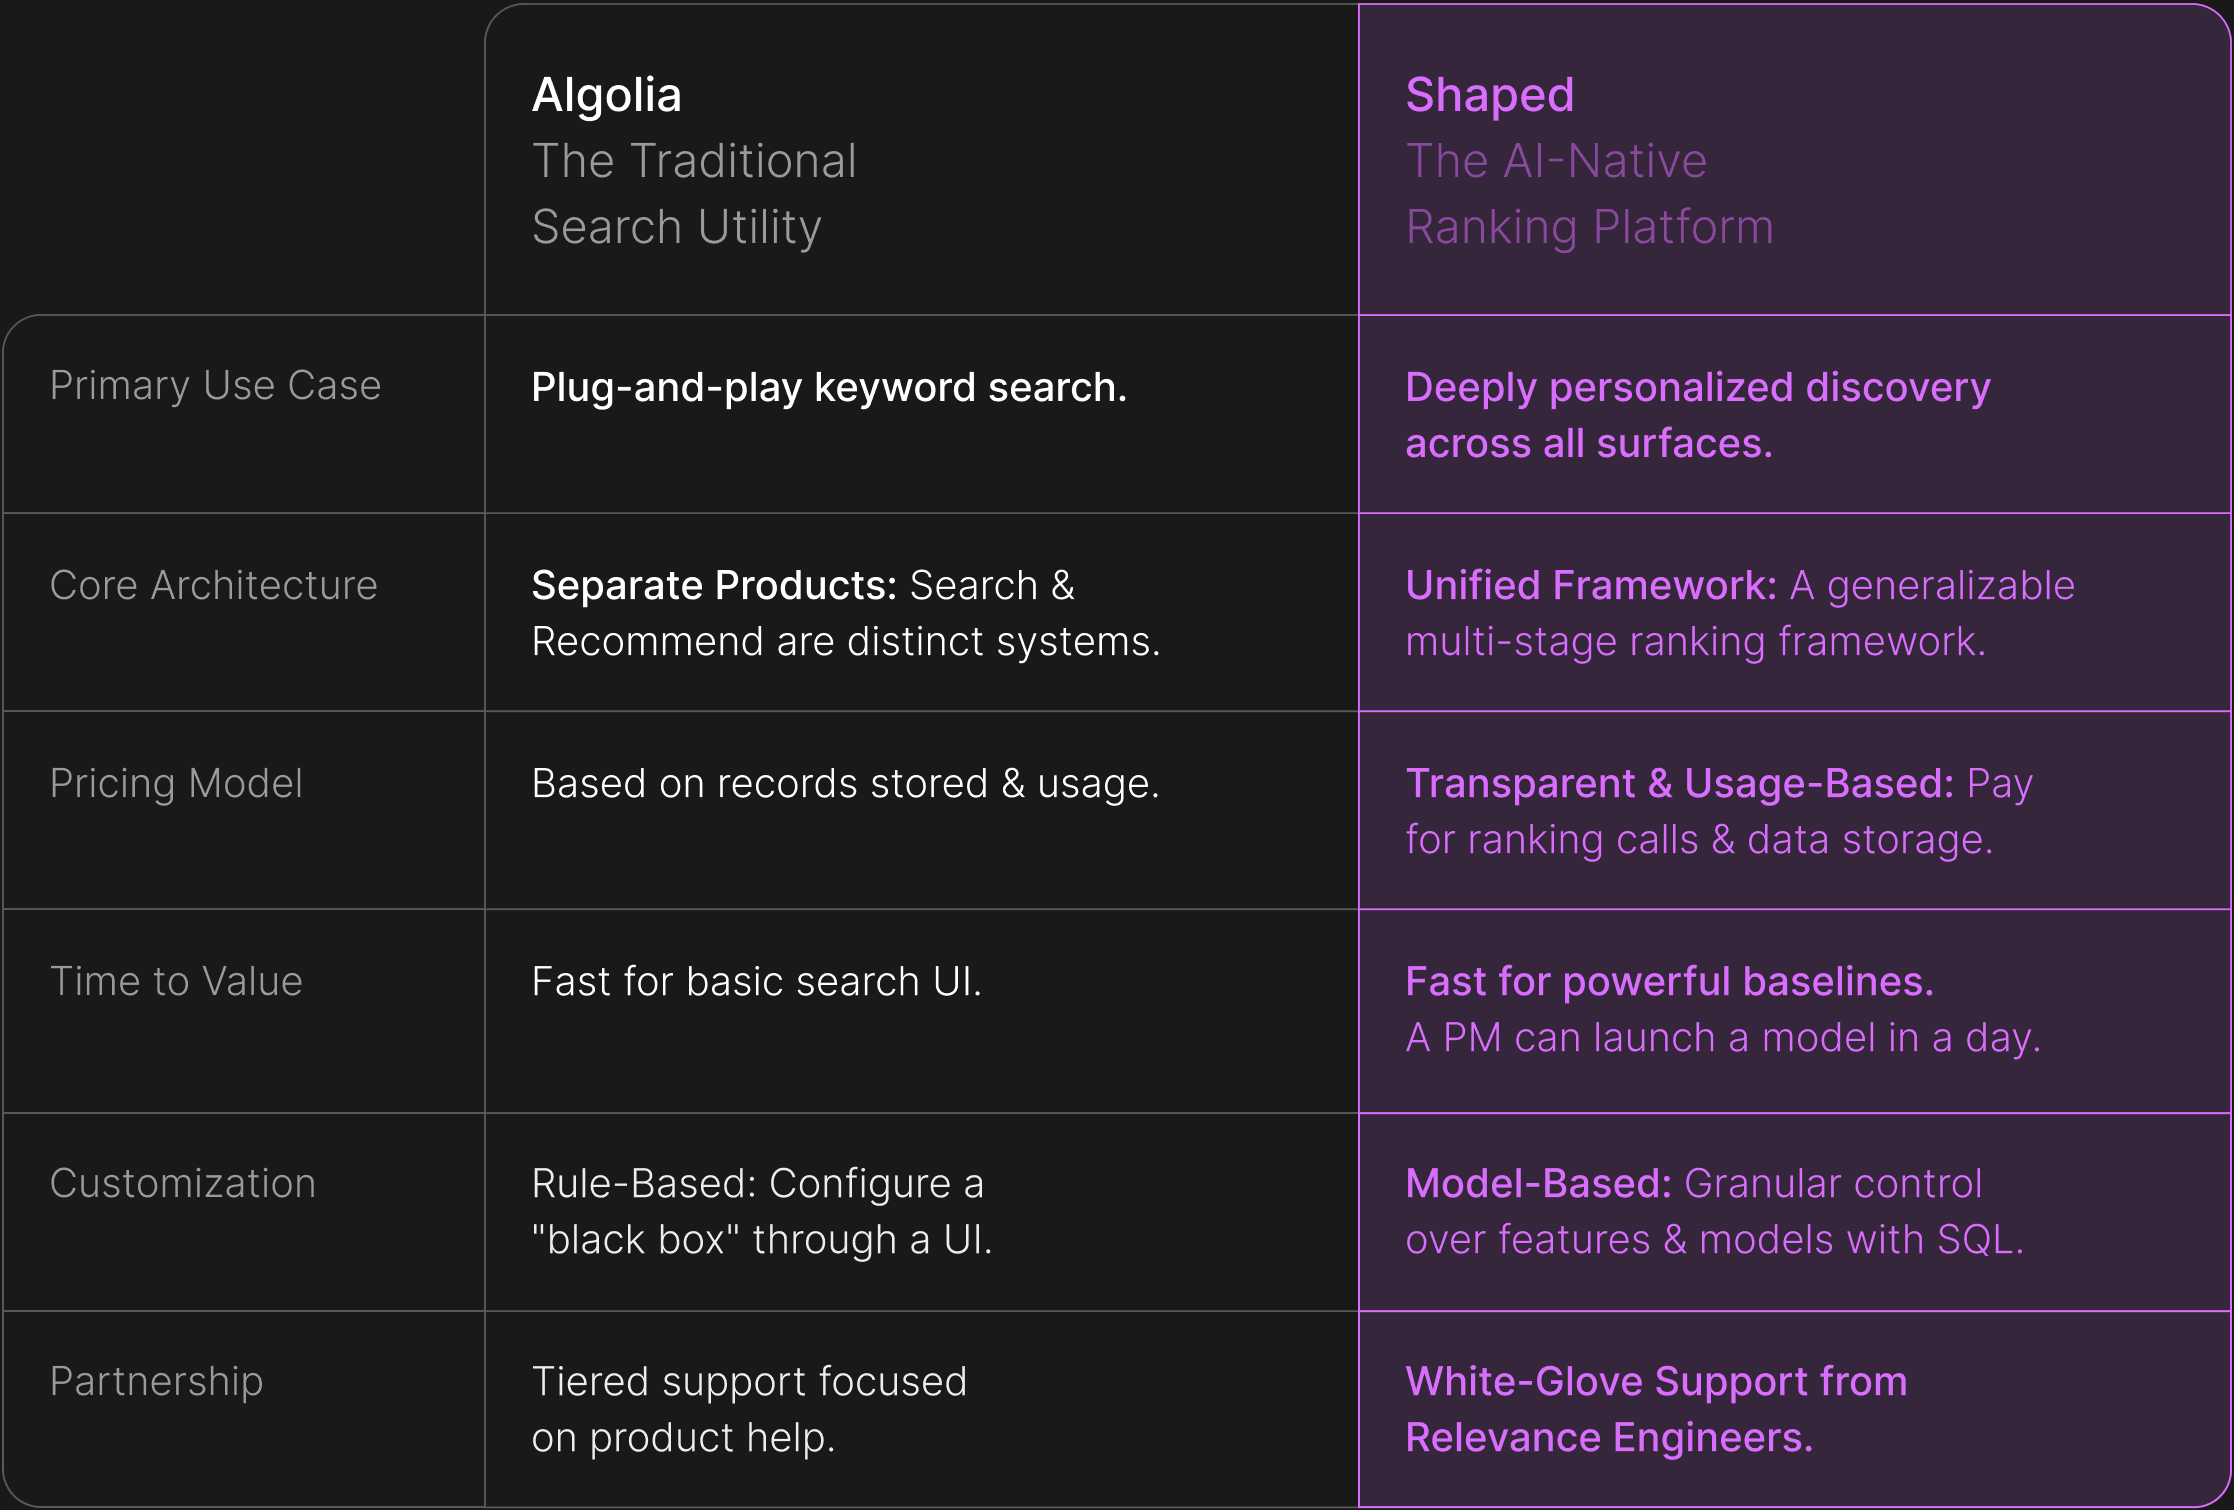Select the Core Architecture row label
Image resolution: width=2234 pixels, height=1510 pixels.
click(x=214, y=585)
